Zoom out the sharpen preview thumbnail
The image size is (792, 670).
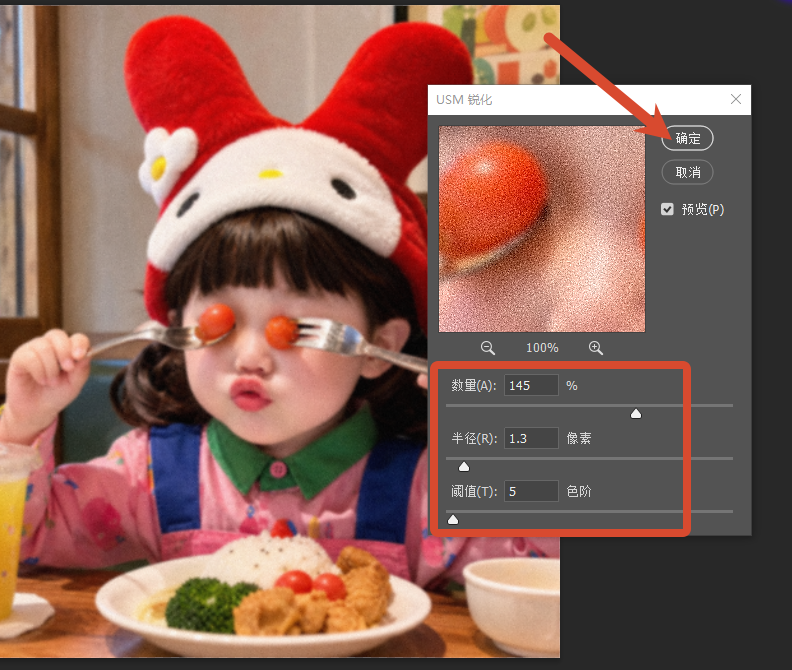click(x=487, y=348)
